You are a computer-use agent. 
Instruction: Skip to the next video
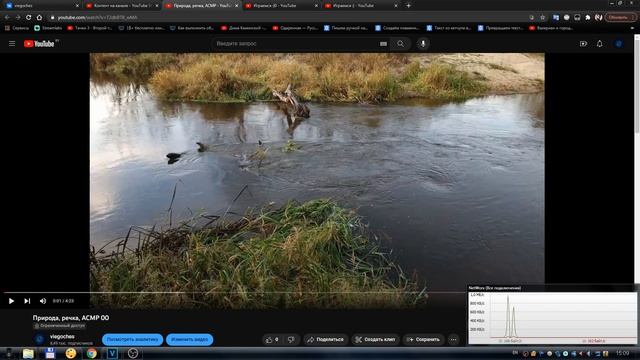pyautogui.click(x=27, y=301)
